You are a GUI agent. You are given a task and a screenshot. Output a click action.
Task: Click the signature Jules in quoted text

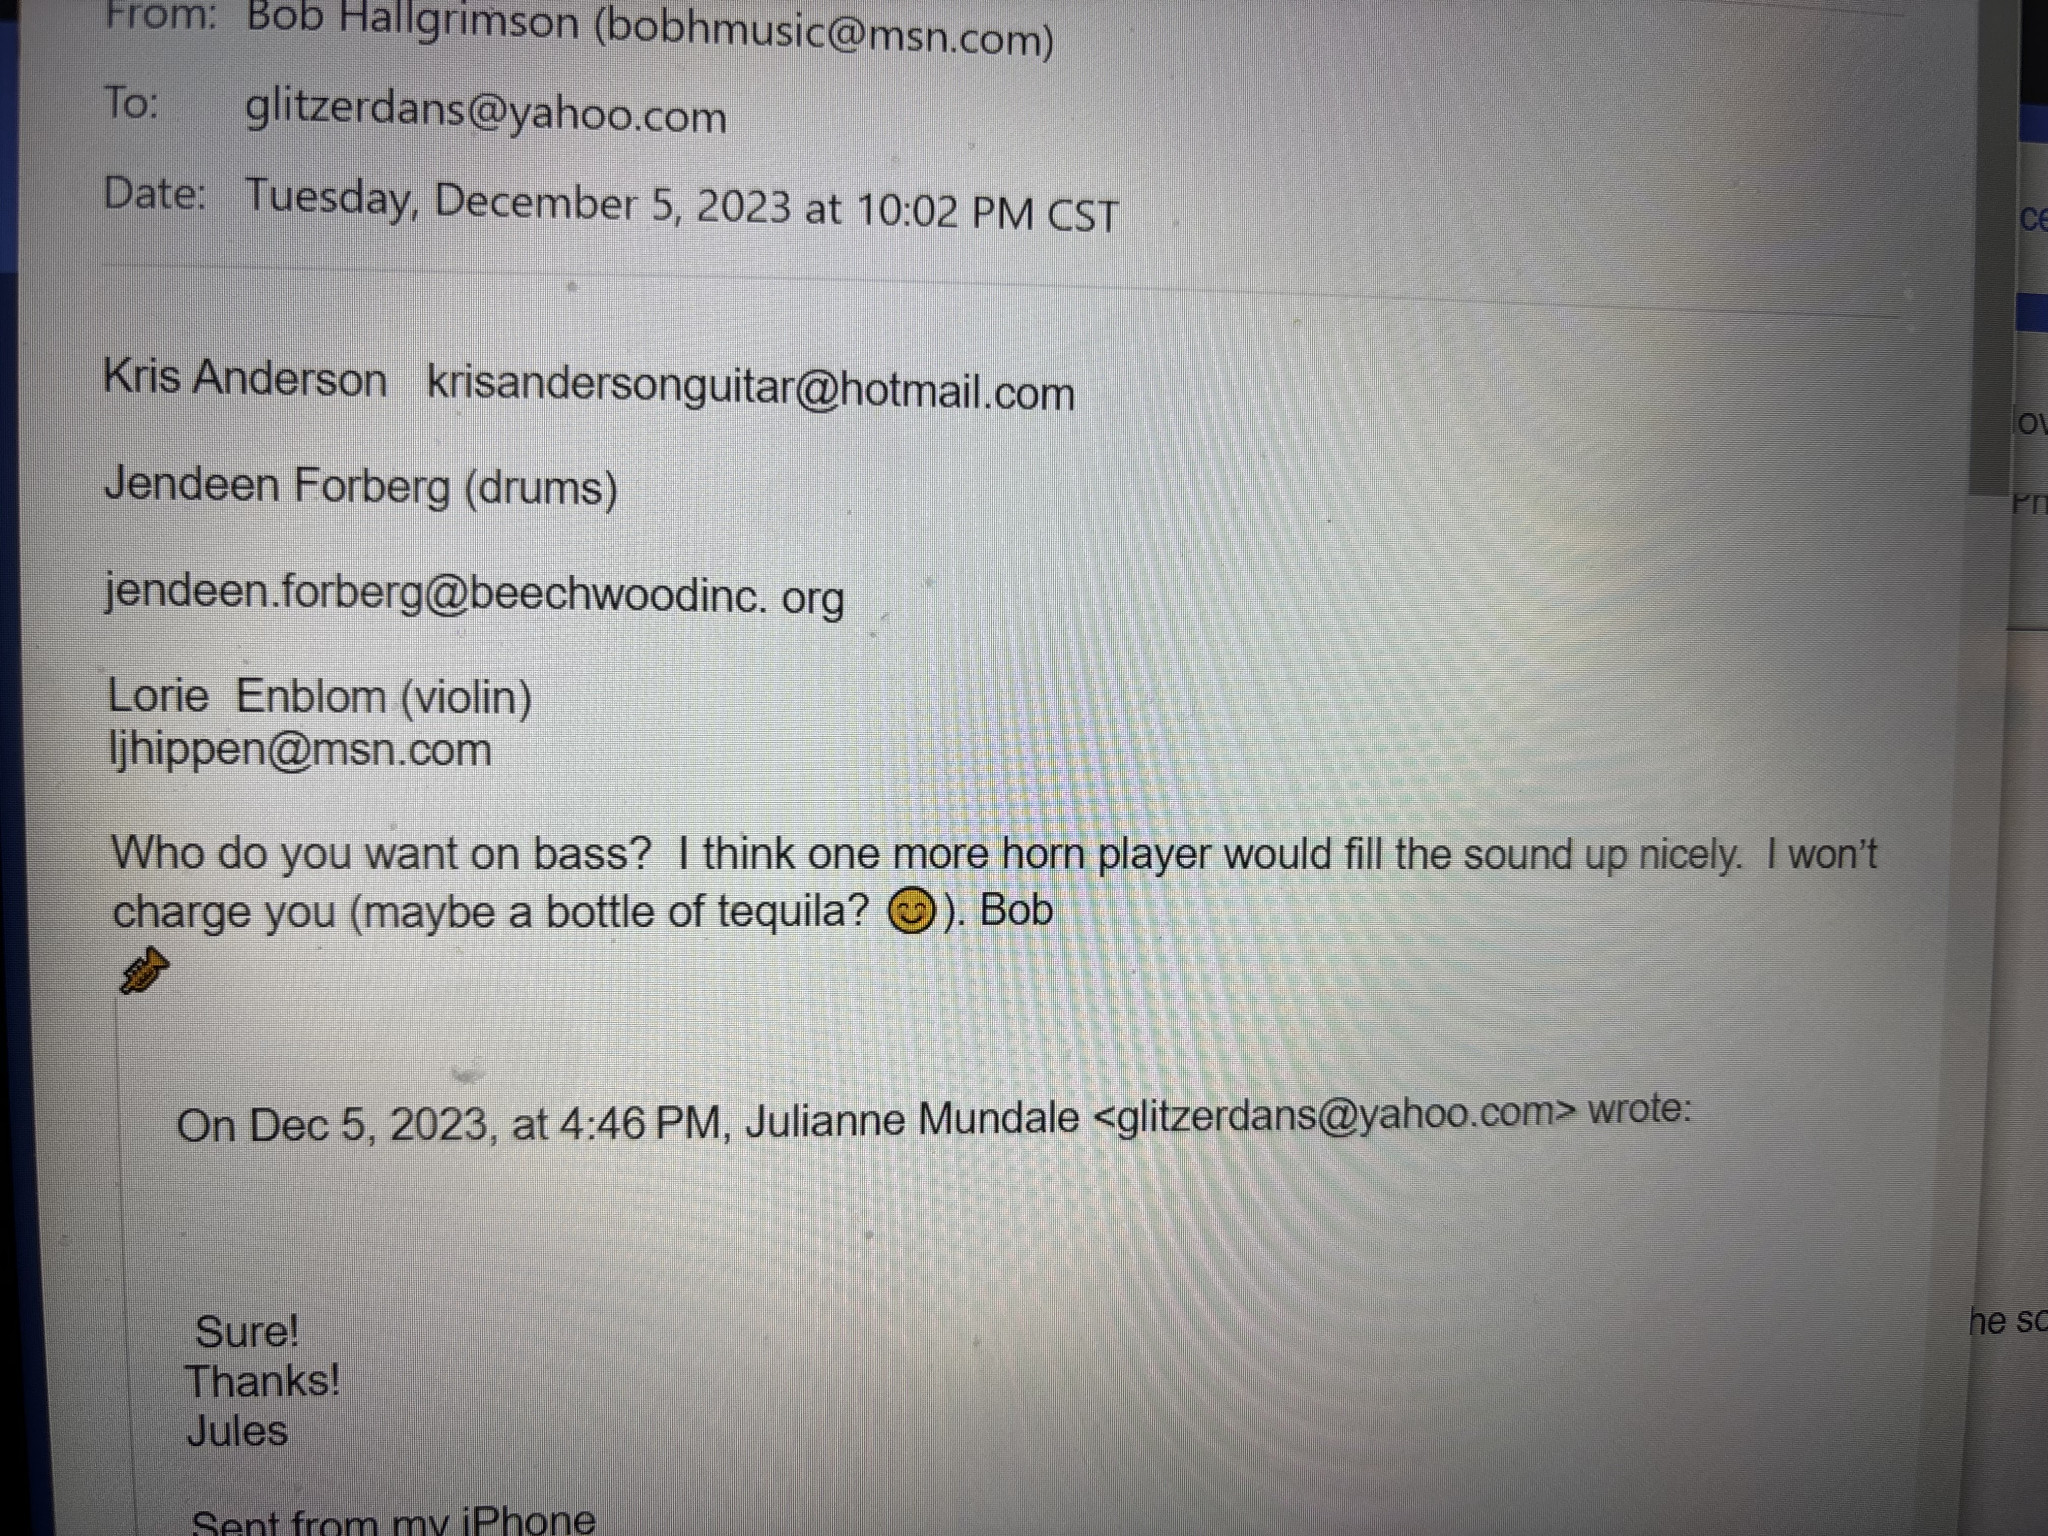(x=238, y=1431)
